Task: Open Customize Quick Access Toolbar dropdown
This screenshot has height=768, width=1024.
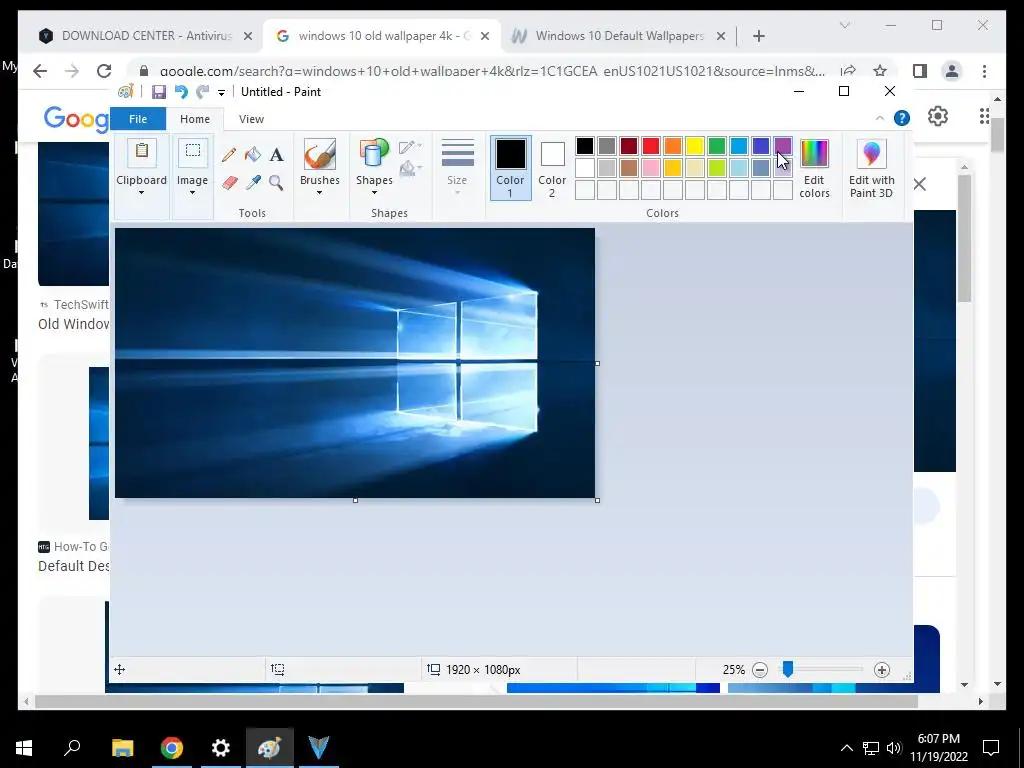Action: click(221, 92)
